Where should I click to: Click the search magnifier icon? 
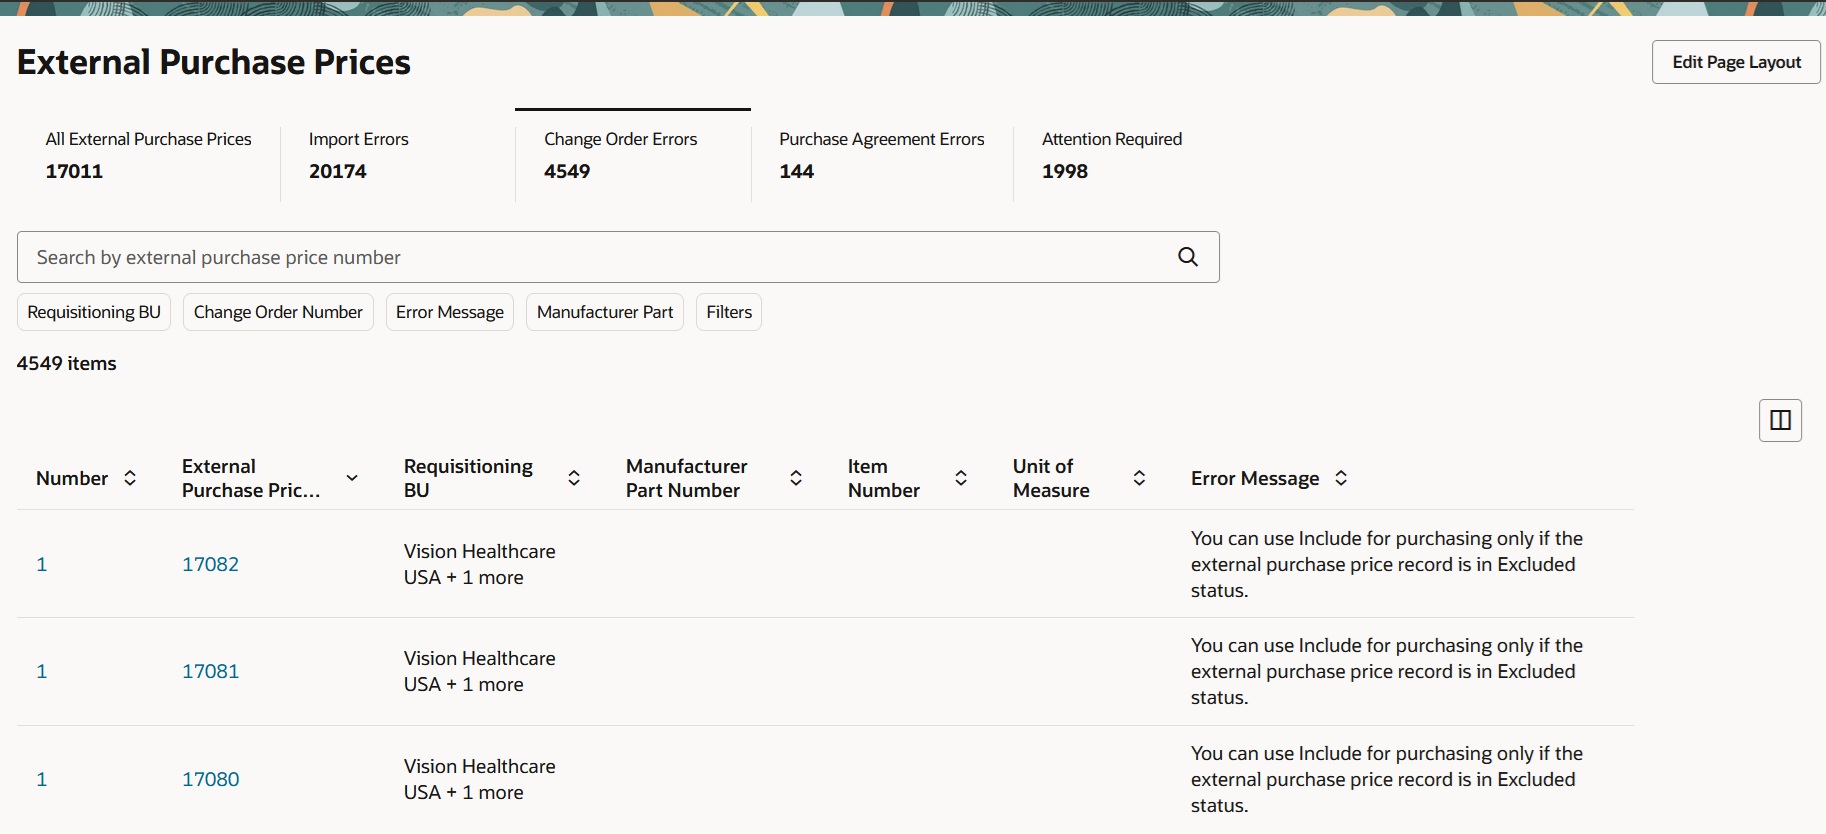pos(1188,257)
